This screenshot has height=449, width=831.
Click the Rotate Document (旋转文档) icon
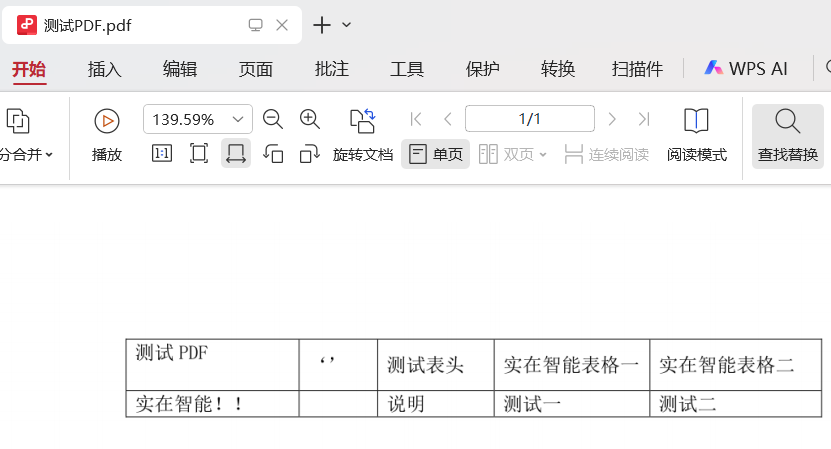point(362,121)
